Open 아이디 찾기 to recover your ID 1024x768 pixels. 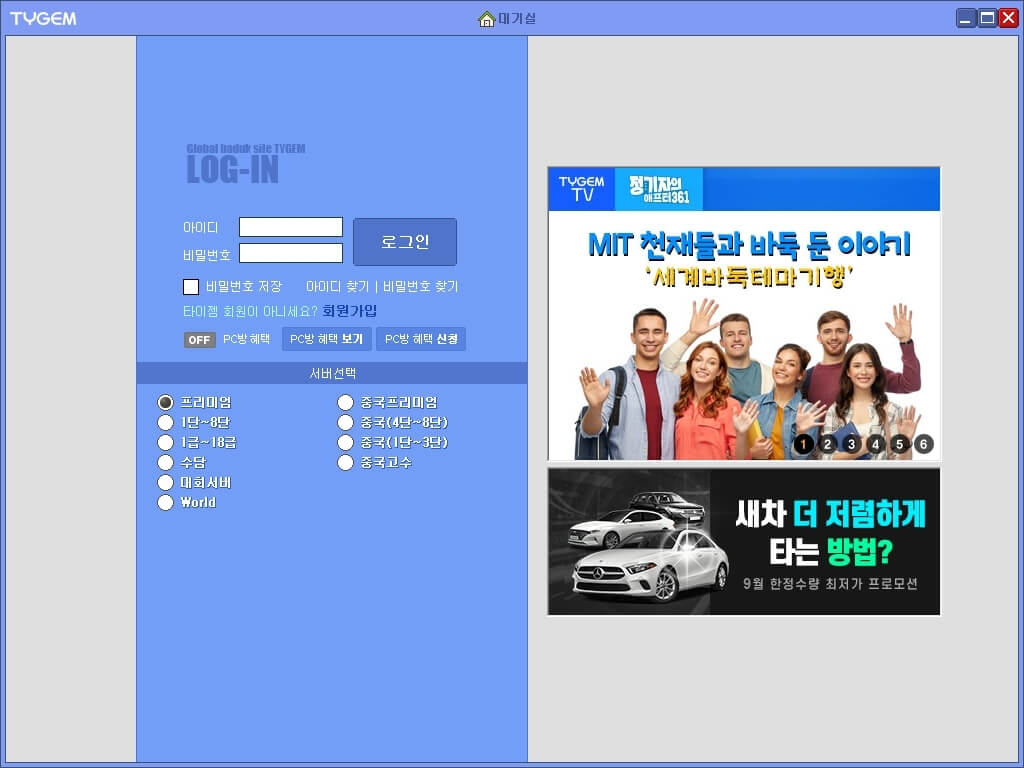pos(337,287)
